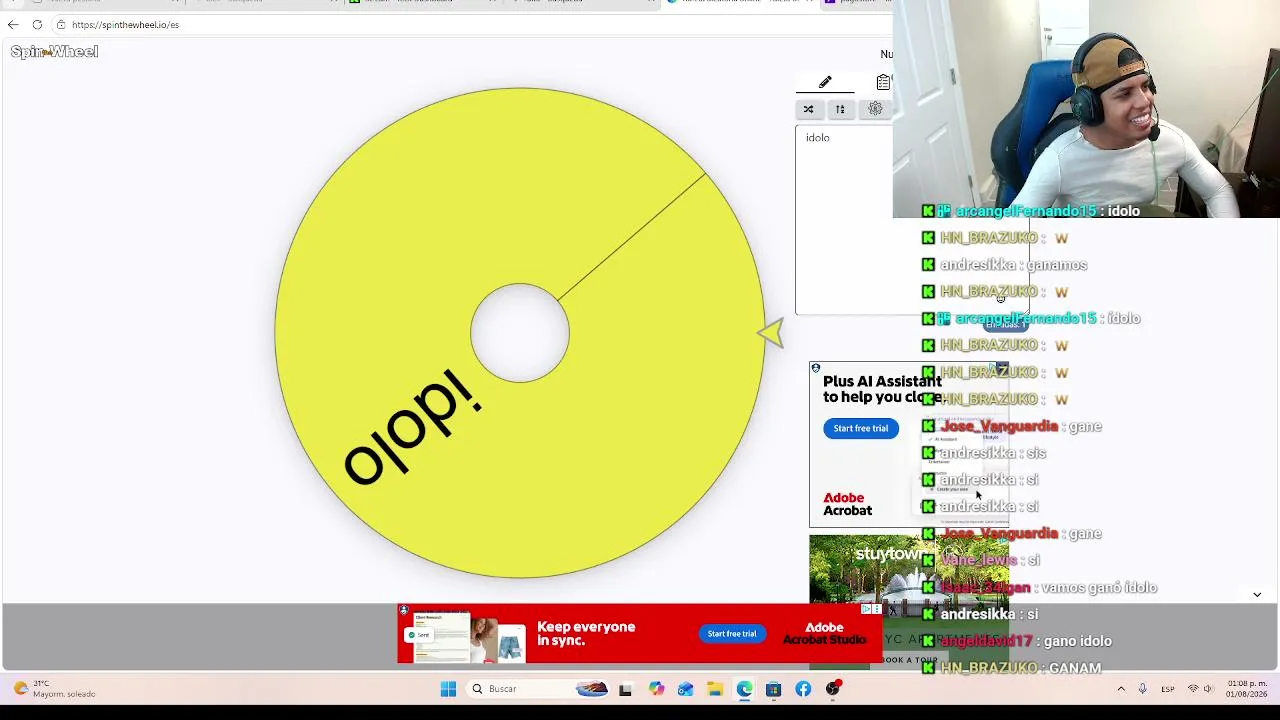Click 'Start free trial' in Adobe Acrobat sidebar ad

(x=861, y=428)
